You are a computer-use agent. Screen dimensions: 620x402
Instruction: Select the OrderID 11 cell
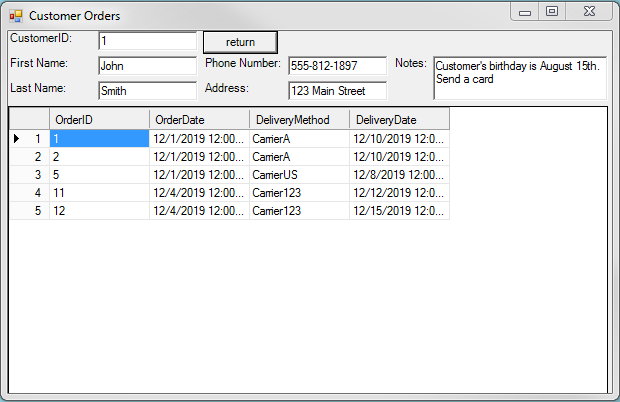click(x=99, y=193)
